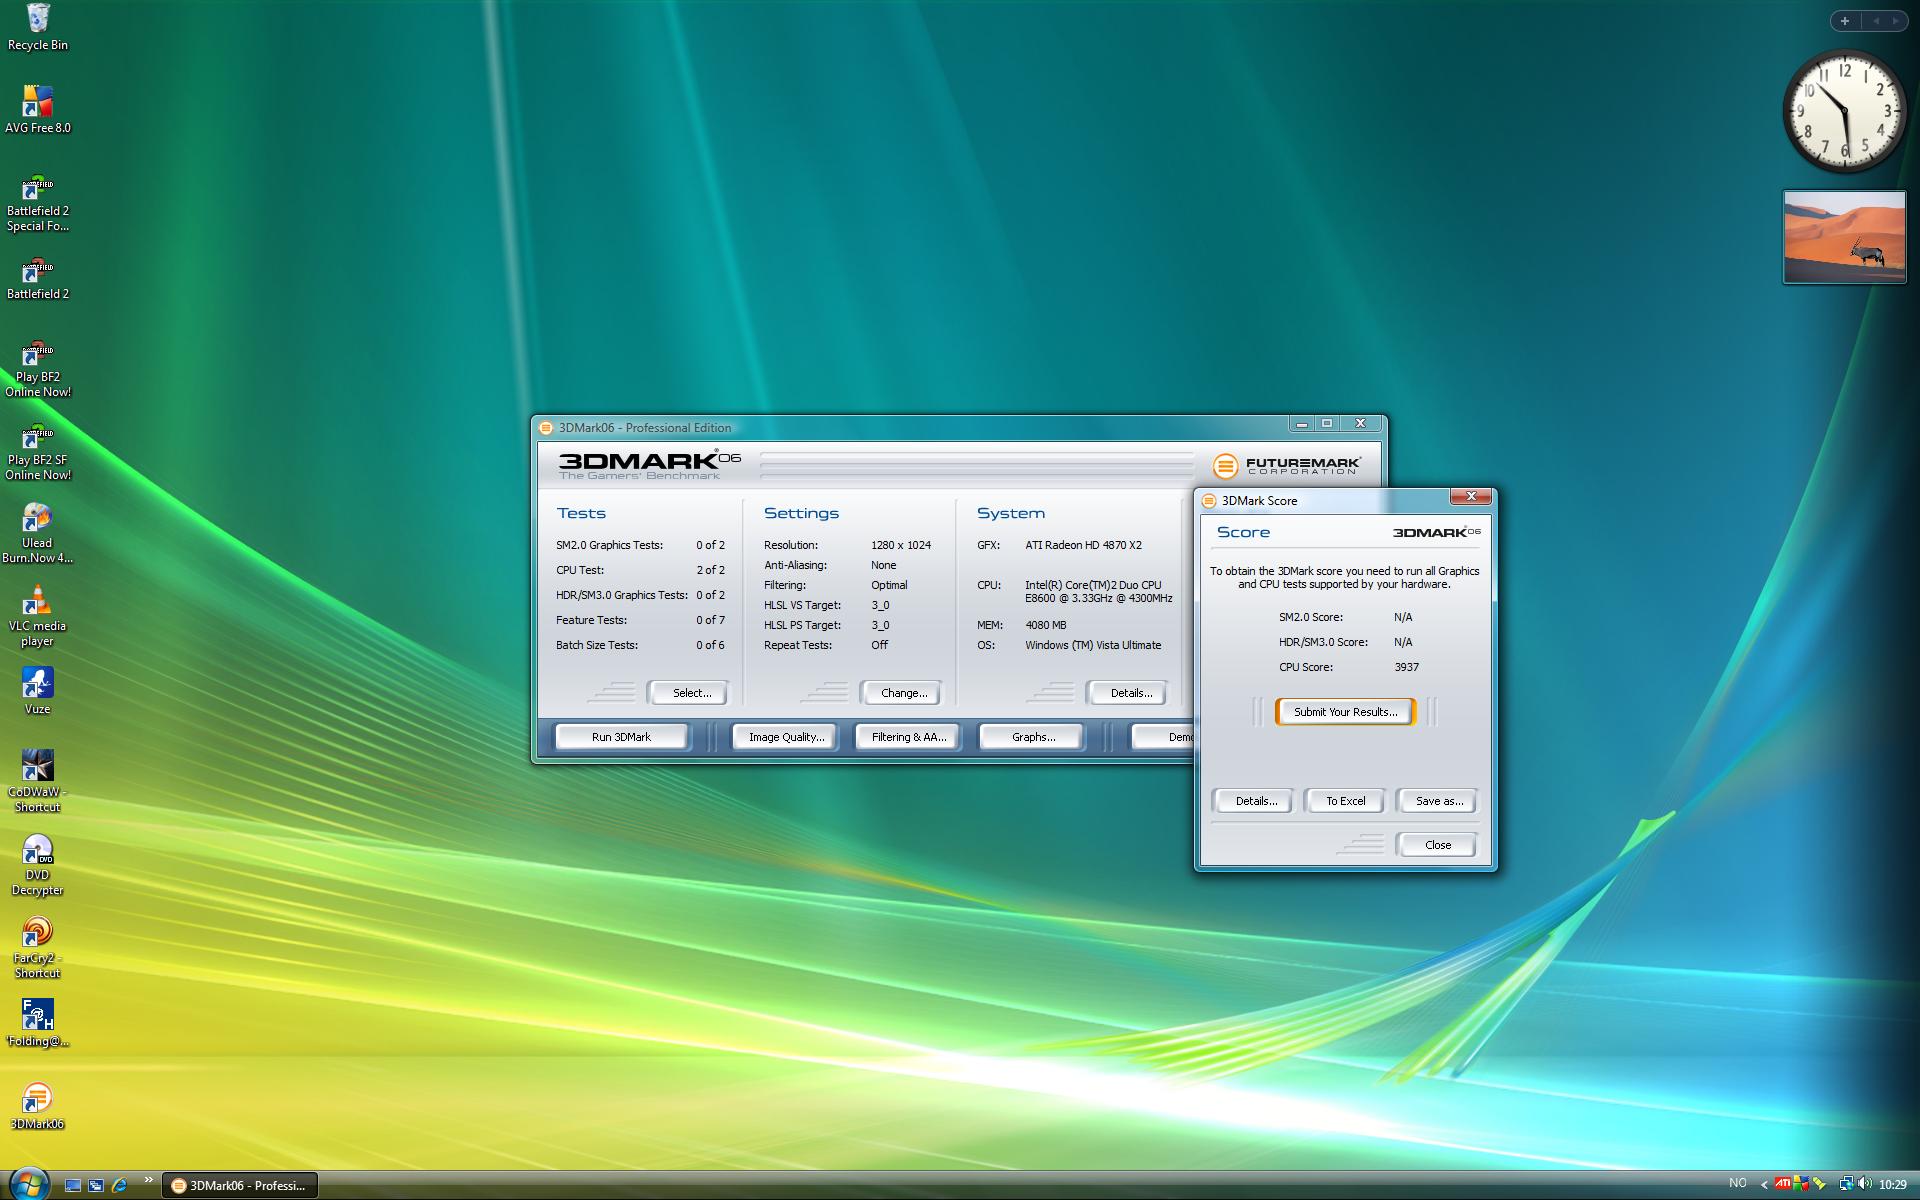The width and height of the screenshot is (1920, 1200).
Task: Open the Windows Start orb
Action: click(x=28, y=1184)
